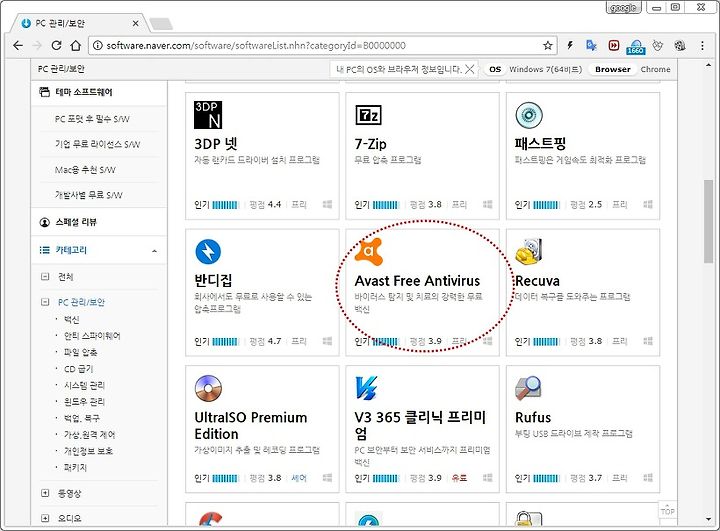Viewport: 720px width, 531px height.
Task: Open the 1660 badge extension icon
Action: pyautogui.click(x=636, y=46)
